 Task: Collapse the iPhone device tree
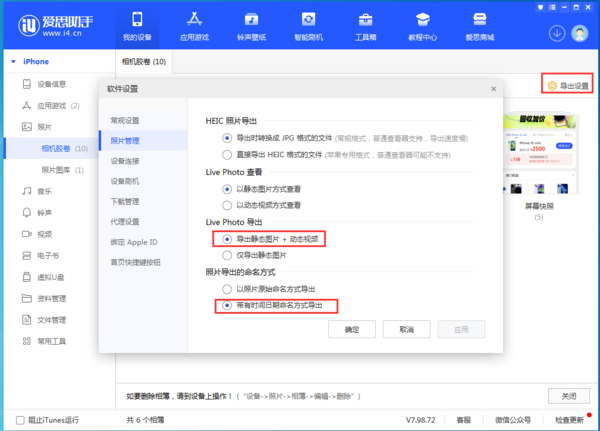(x=14, y=62)
